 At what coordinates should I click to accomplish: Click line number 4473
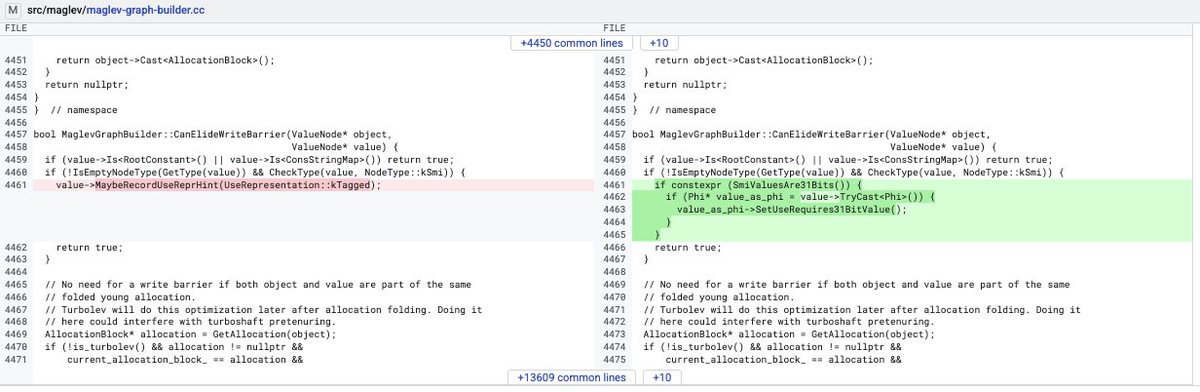(615, 334)
